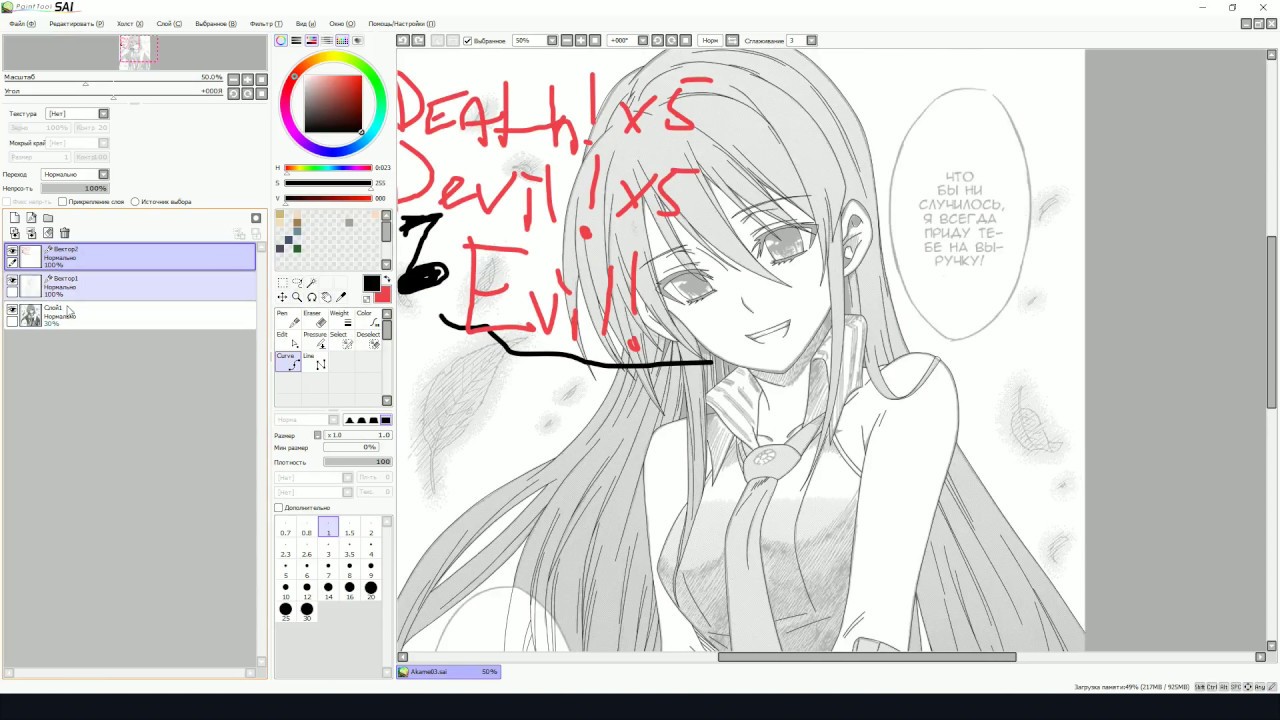Open the Редактировать menu

(76, 24)
